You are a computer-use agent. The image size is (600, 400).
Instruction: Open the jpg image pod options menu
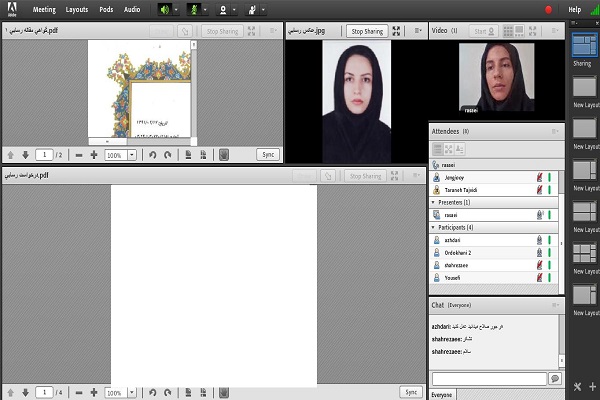tap(418, 31)
